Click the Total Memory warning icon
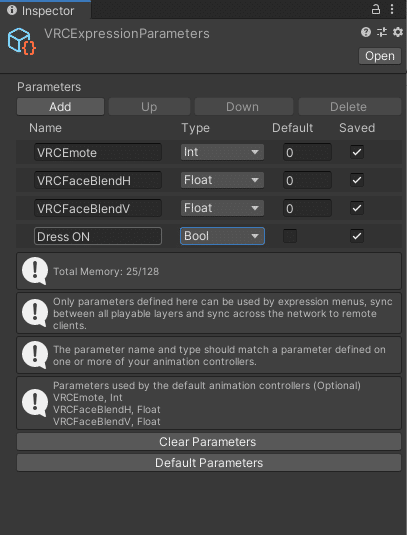Image resolution: width=407 pixels, height=535 pixels. point(35,271)
